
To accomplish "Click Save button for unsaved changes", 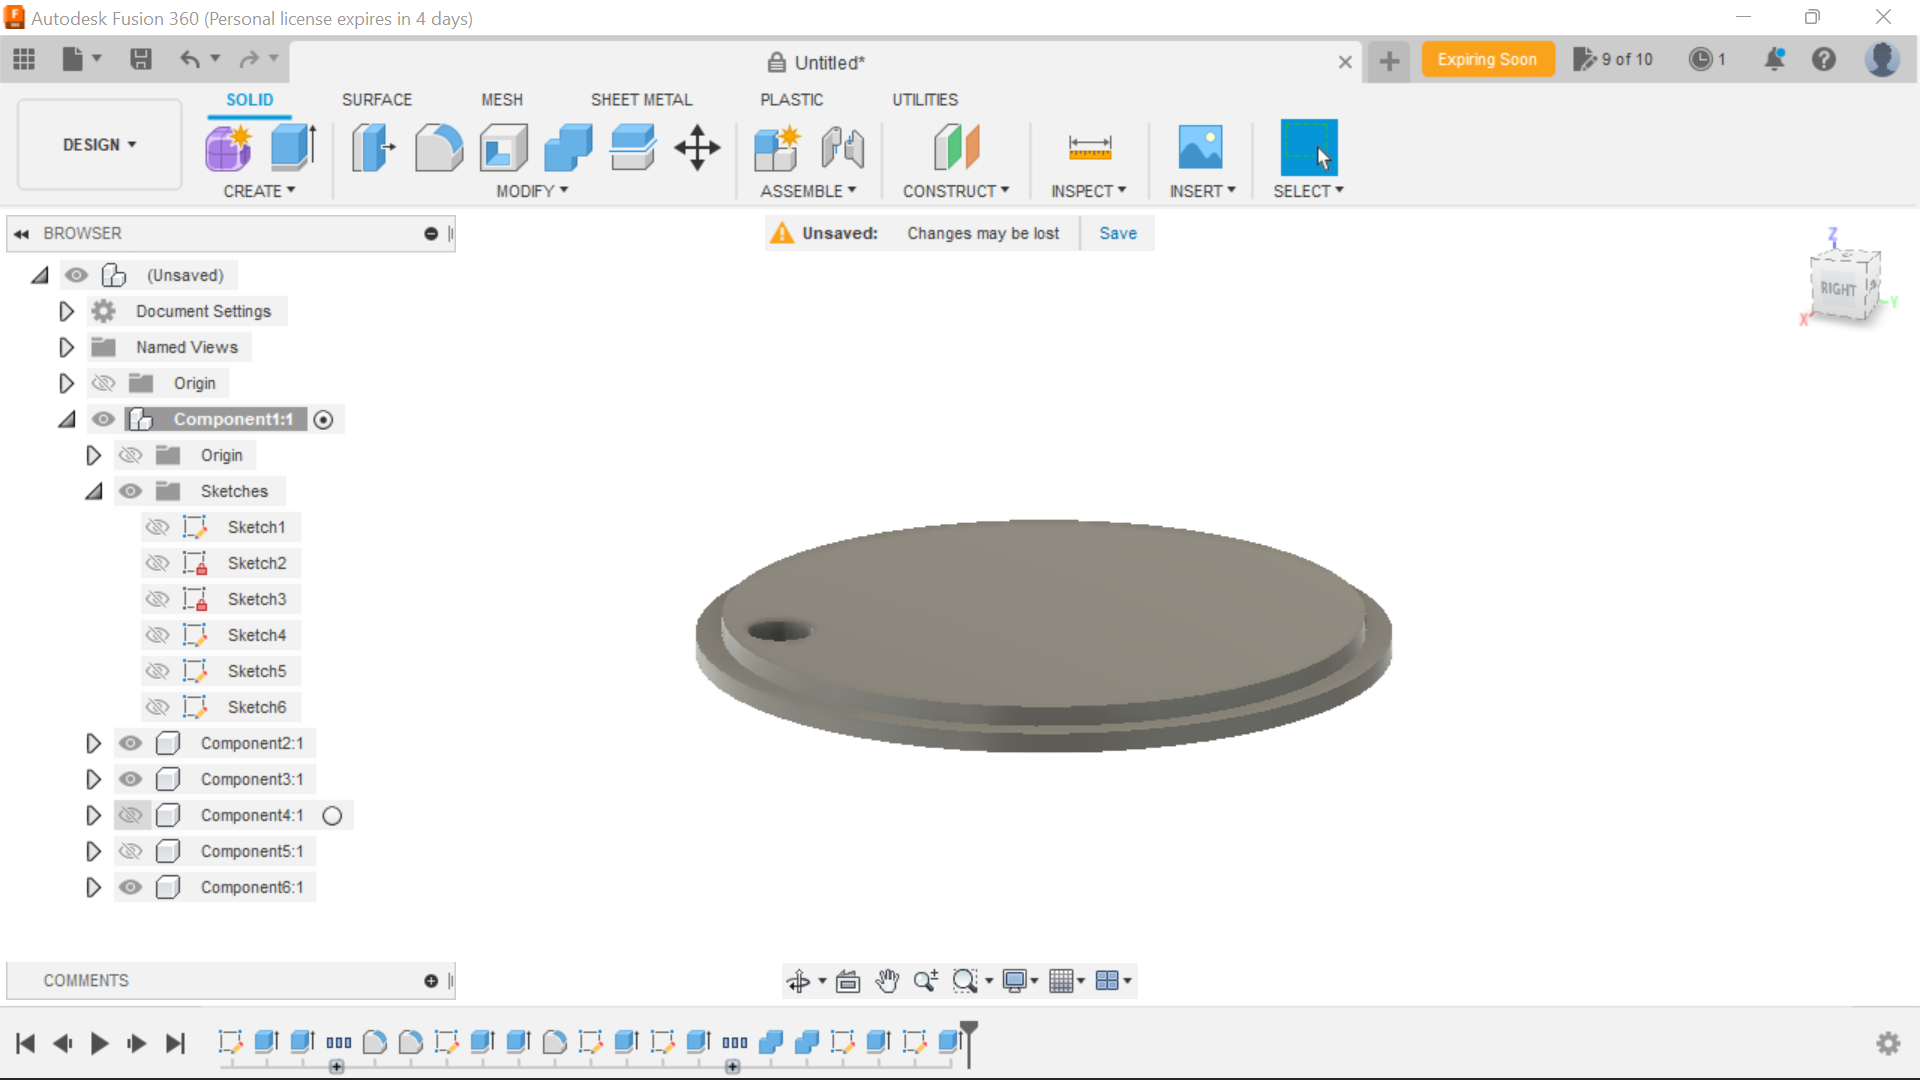I will point(1117,233).
